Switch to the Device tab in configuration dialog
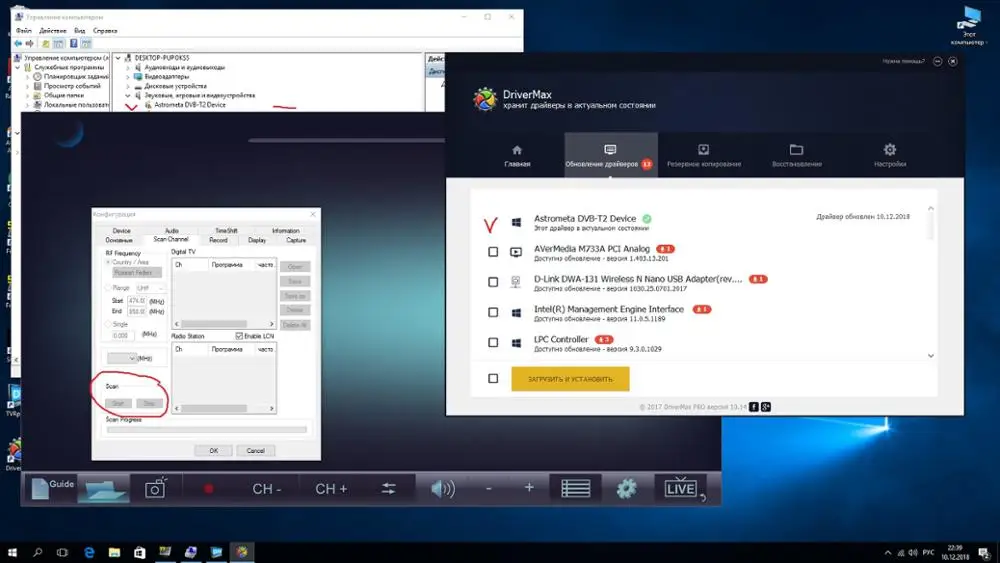This screenshot has width=1000, height=563. (121, 231)
